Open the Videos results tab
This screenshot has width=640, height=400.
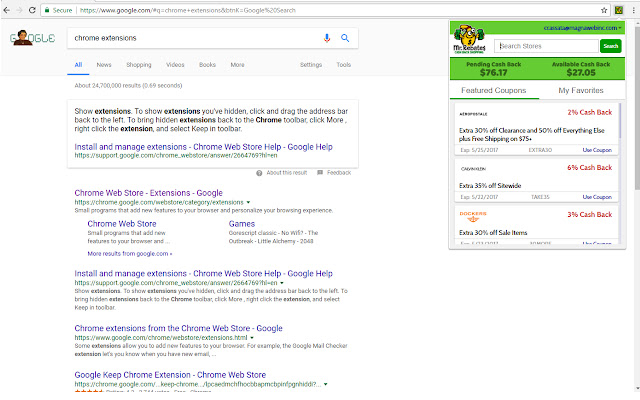point(175,64)
